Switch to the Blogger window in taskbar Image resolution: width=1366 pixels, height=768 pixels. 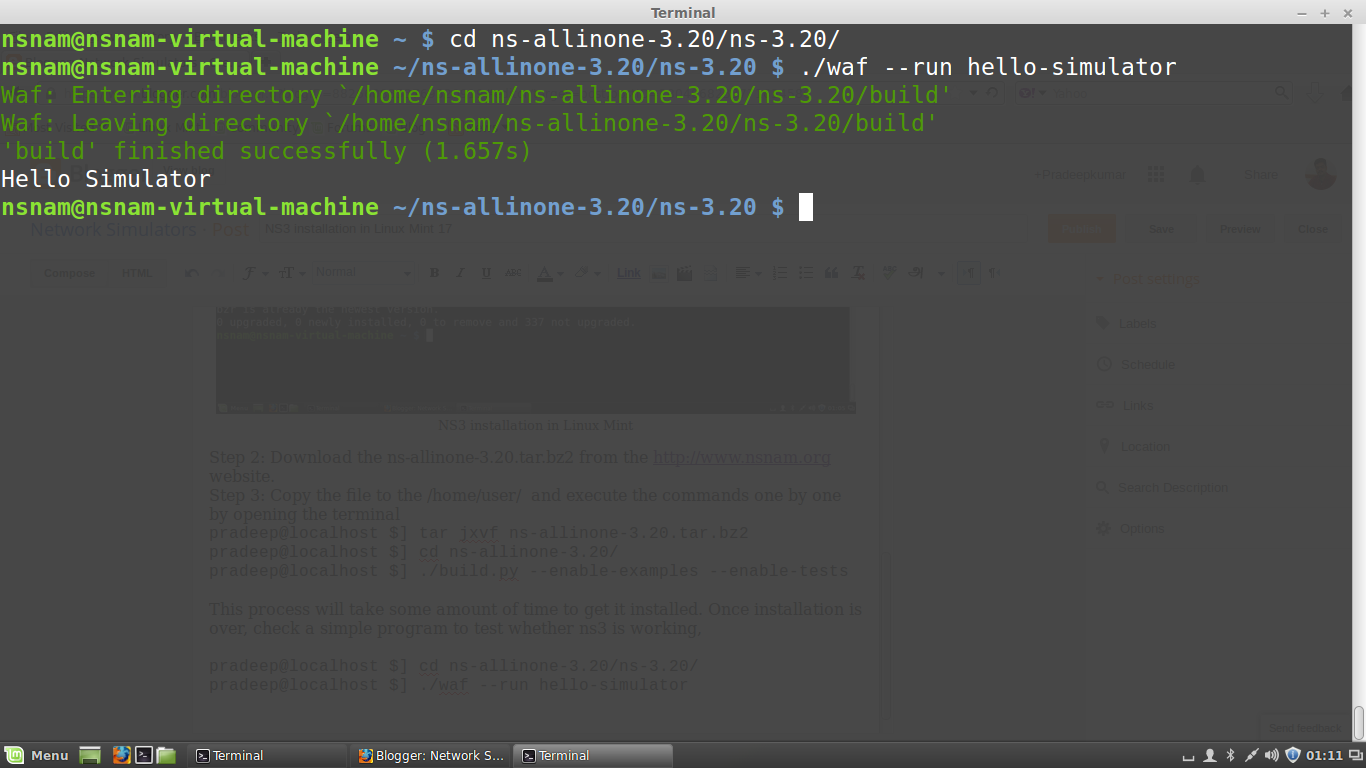430,755
